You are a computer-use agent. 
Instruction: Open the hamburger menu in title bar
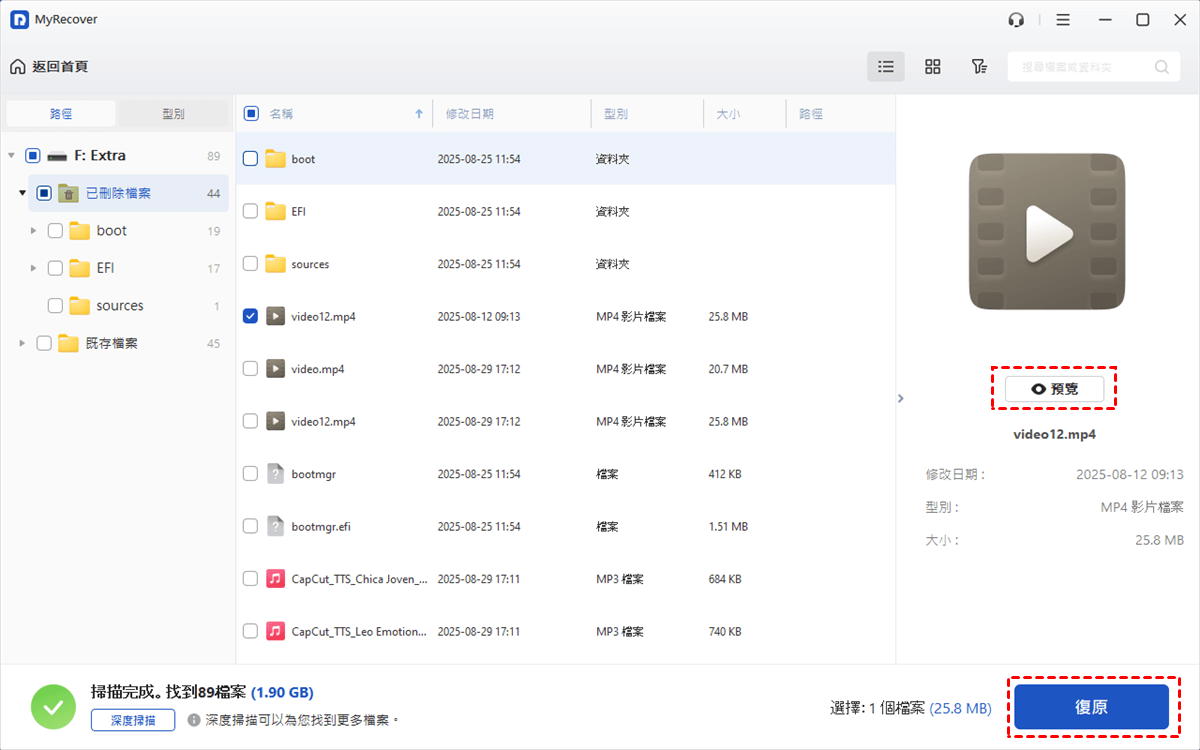point(1063,20)
